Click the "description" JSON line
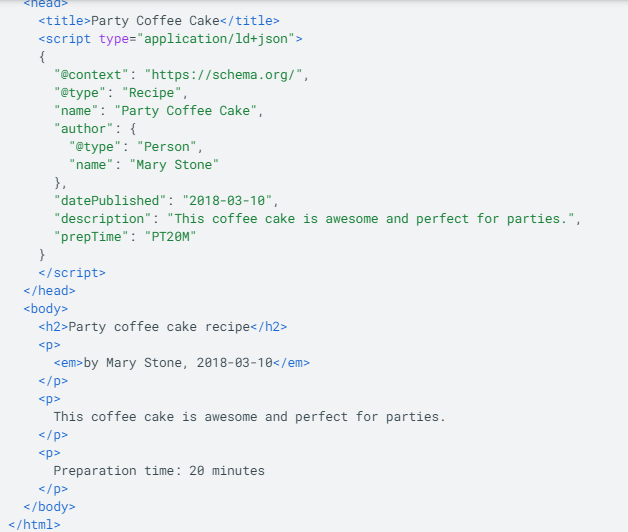 (x=317, y=219)
